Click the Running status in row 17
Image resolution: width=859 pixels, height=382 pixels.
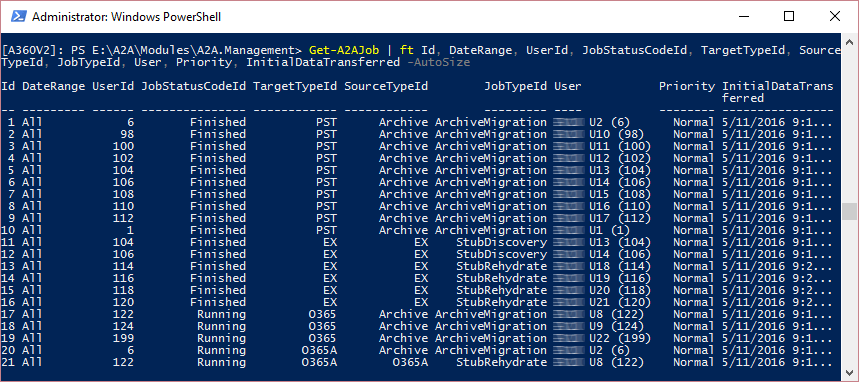[221, 315]
